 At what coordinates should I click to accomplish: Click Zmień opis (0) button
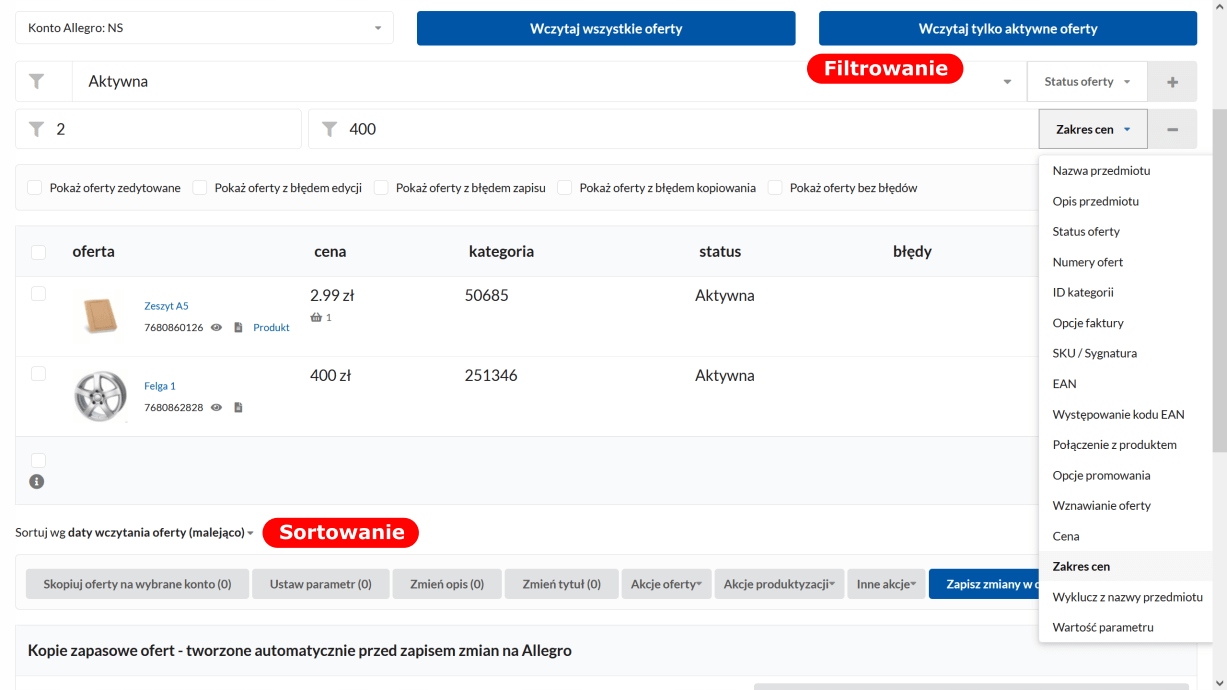[447, 584]
